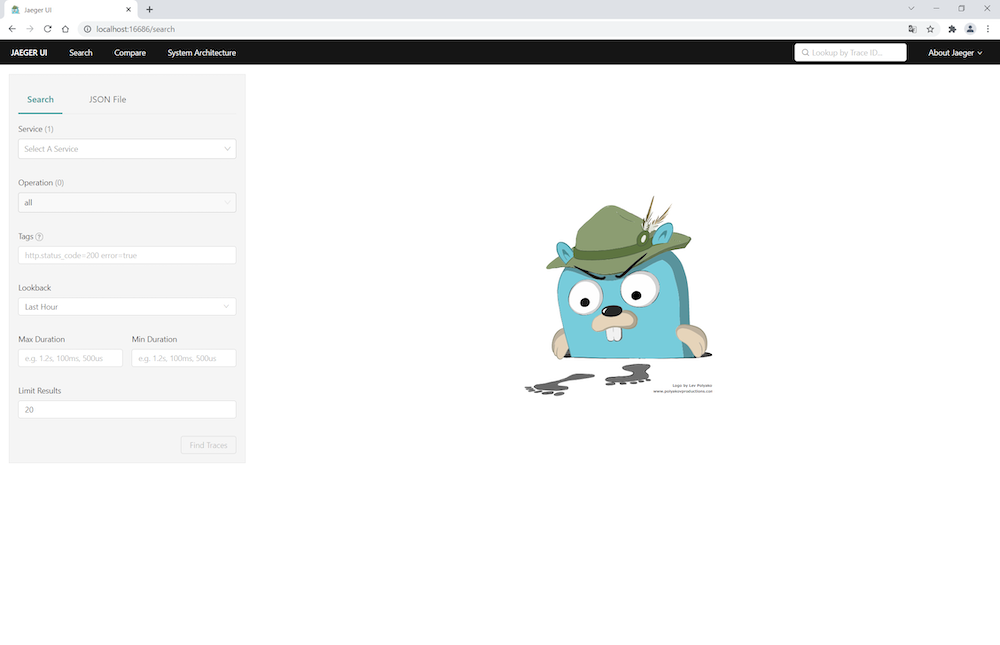The image size is (1000, 645).
Task: Open a new browser tab
Action: point(149,10)
